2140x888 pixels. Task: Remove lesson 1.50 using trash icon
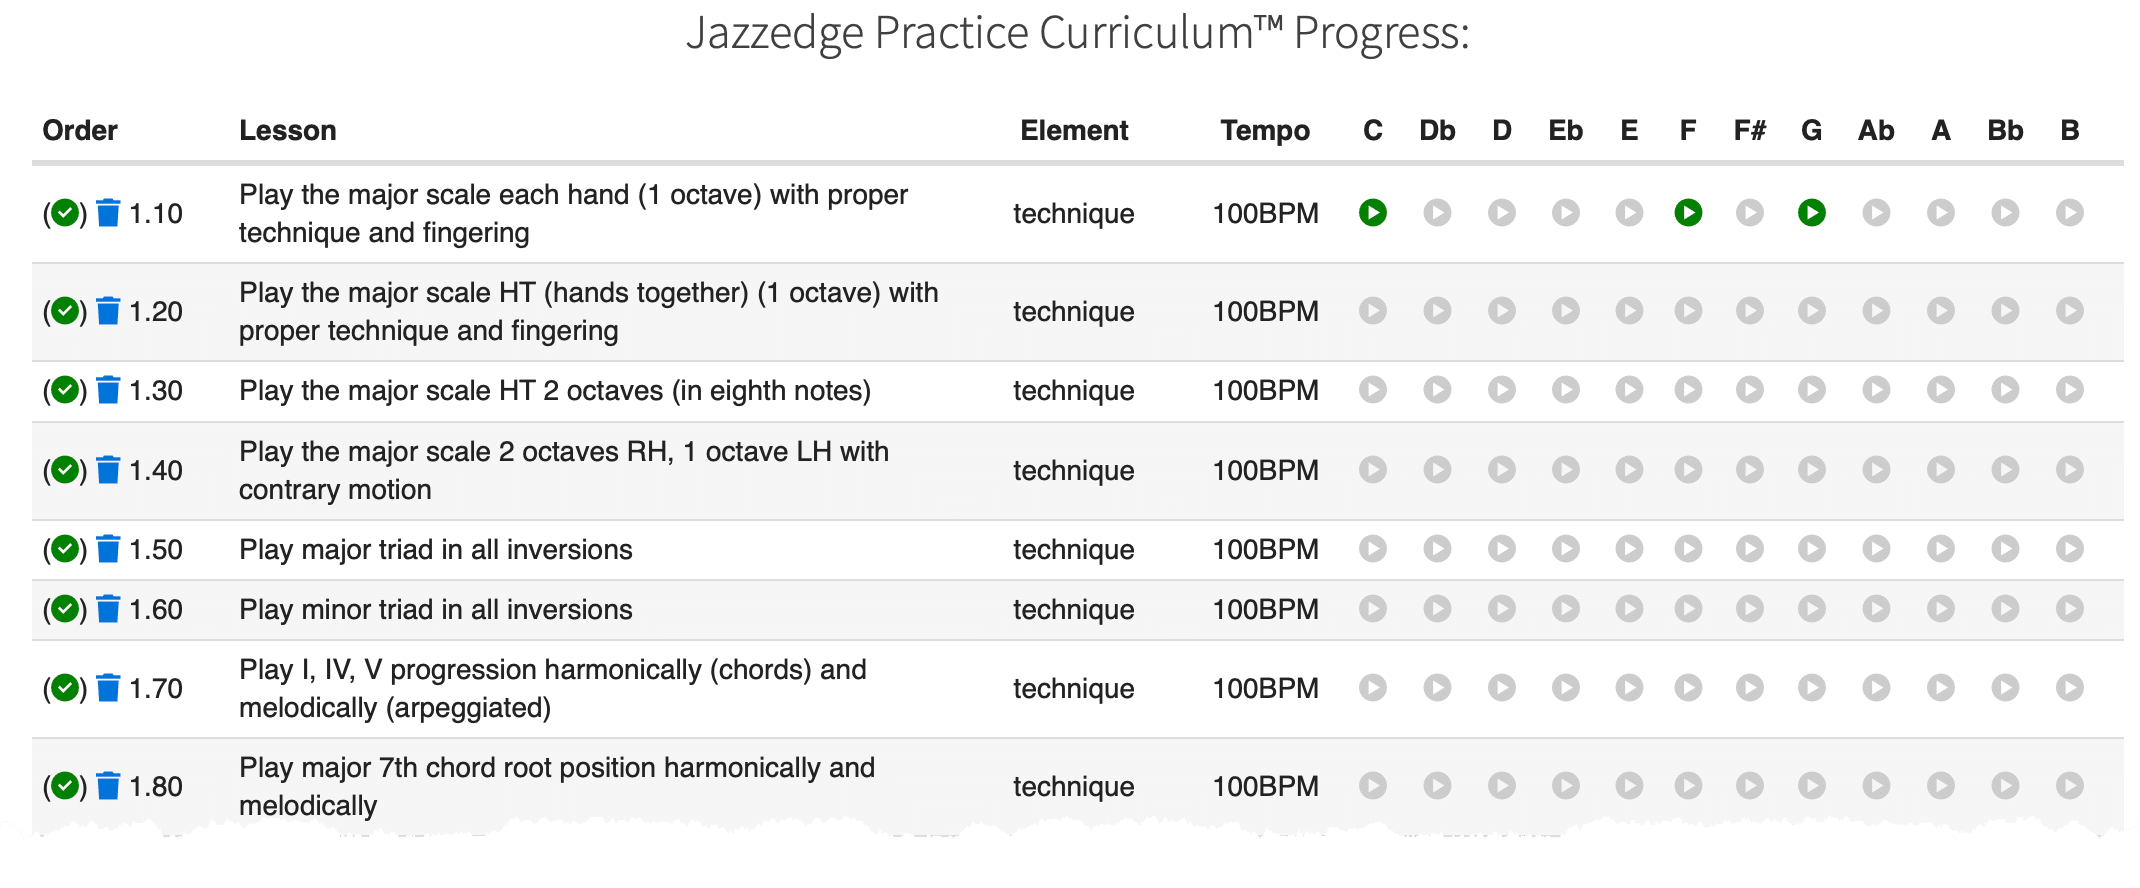click(108, 549)
